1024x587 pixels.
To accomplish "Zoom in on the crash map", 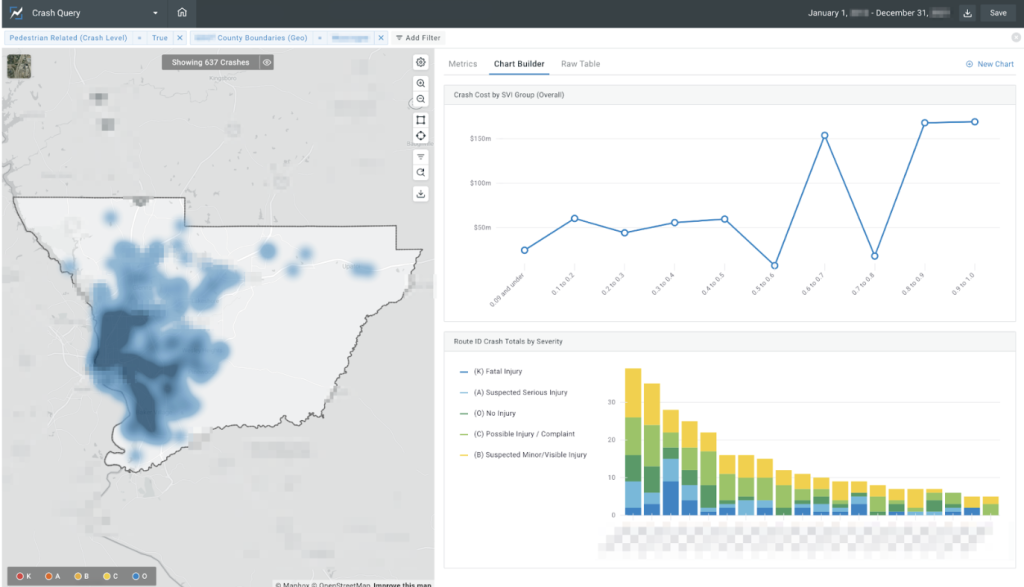I will point(421,84).
